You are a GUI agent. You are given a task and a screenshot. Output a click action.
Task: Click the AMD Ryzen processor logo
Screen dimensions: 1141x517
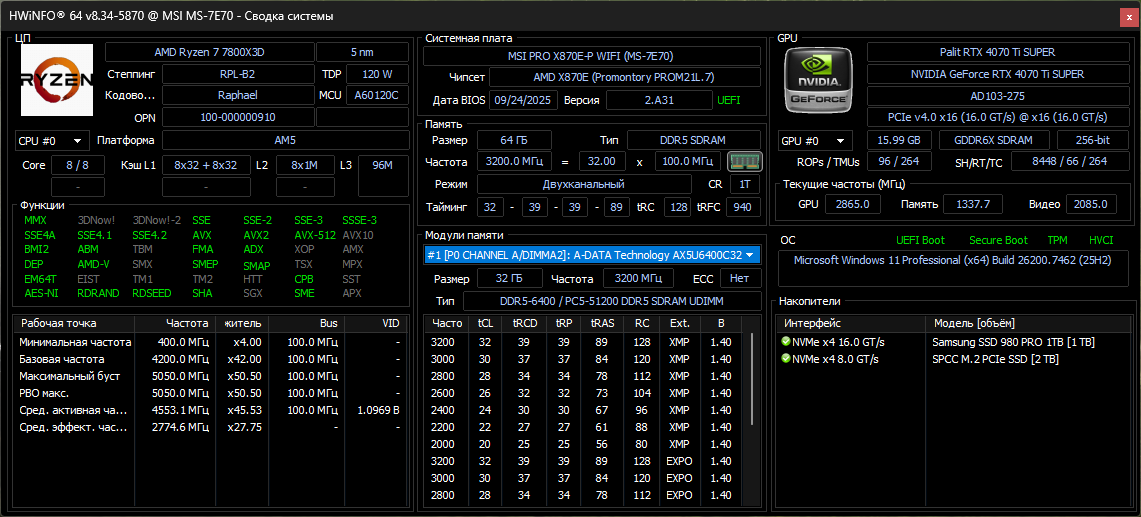click(57, 79)
